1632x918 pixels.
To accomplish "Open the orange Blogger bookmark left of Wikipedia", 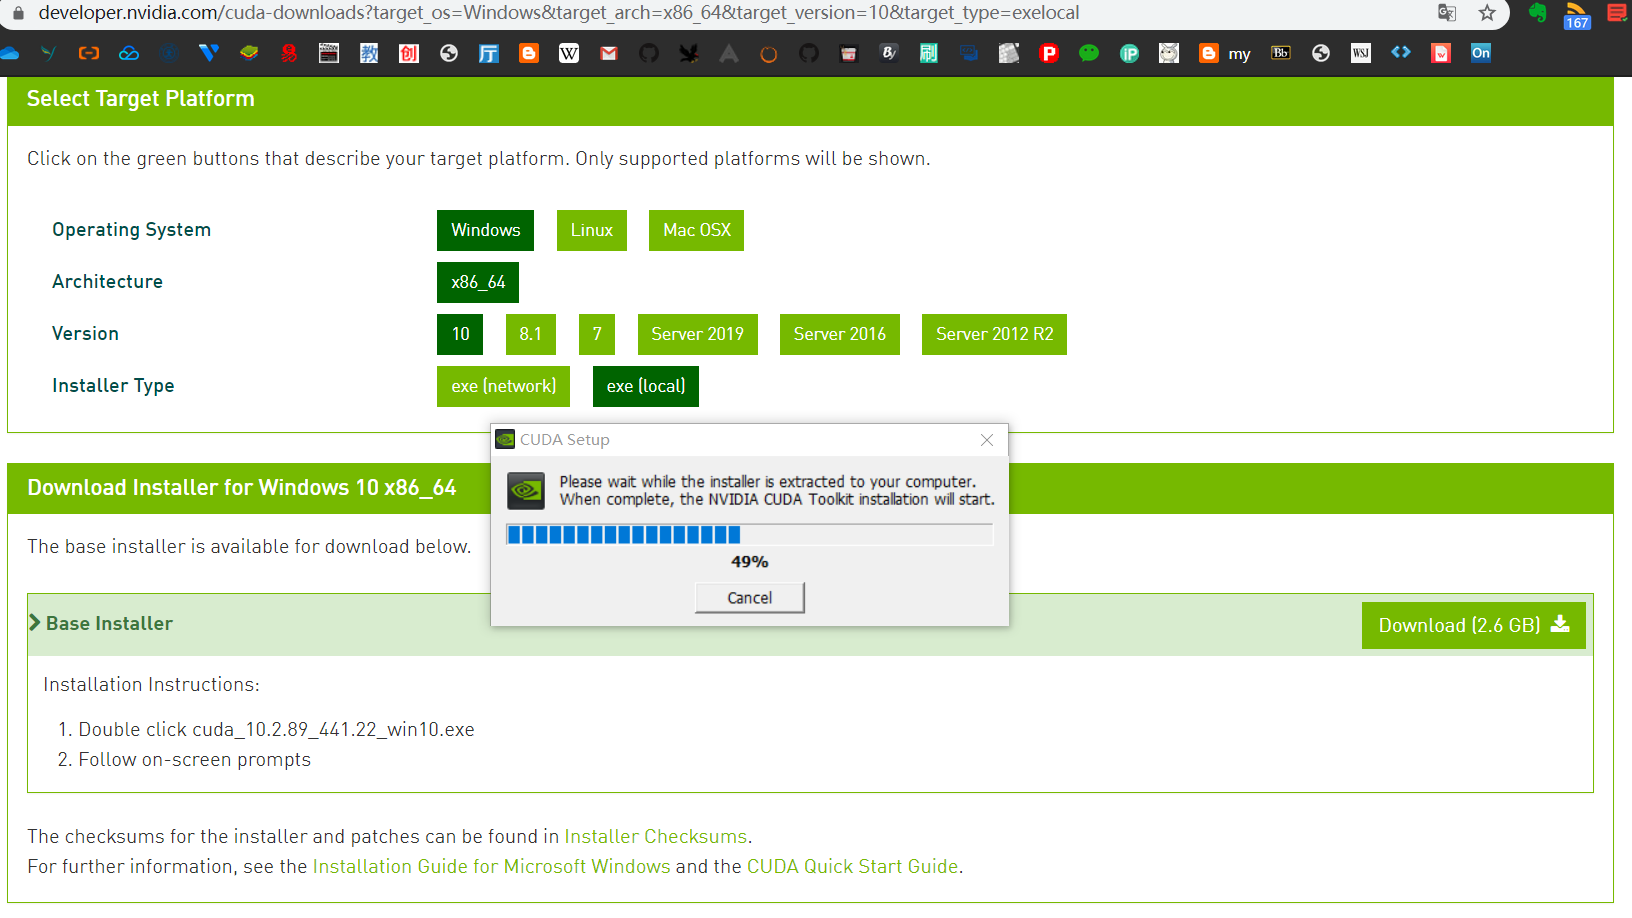I will (x=529, y=53).
